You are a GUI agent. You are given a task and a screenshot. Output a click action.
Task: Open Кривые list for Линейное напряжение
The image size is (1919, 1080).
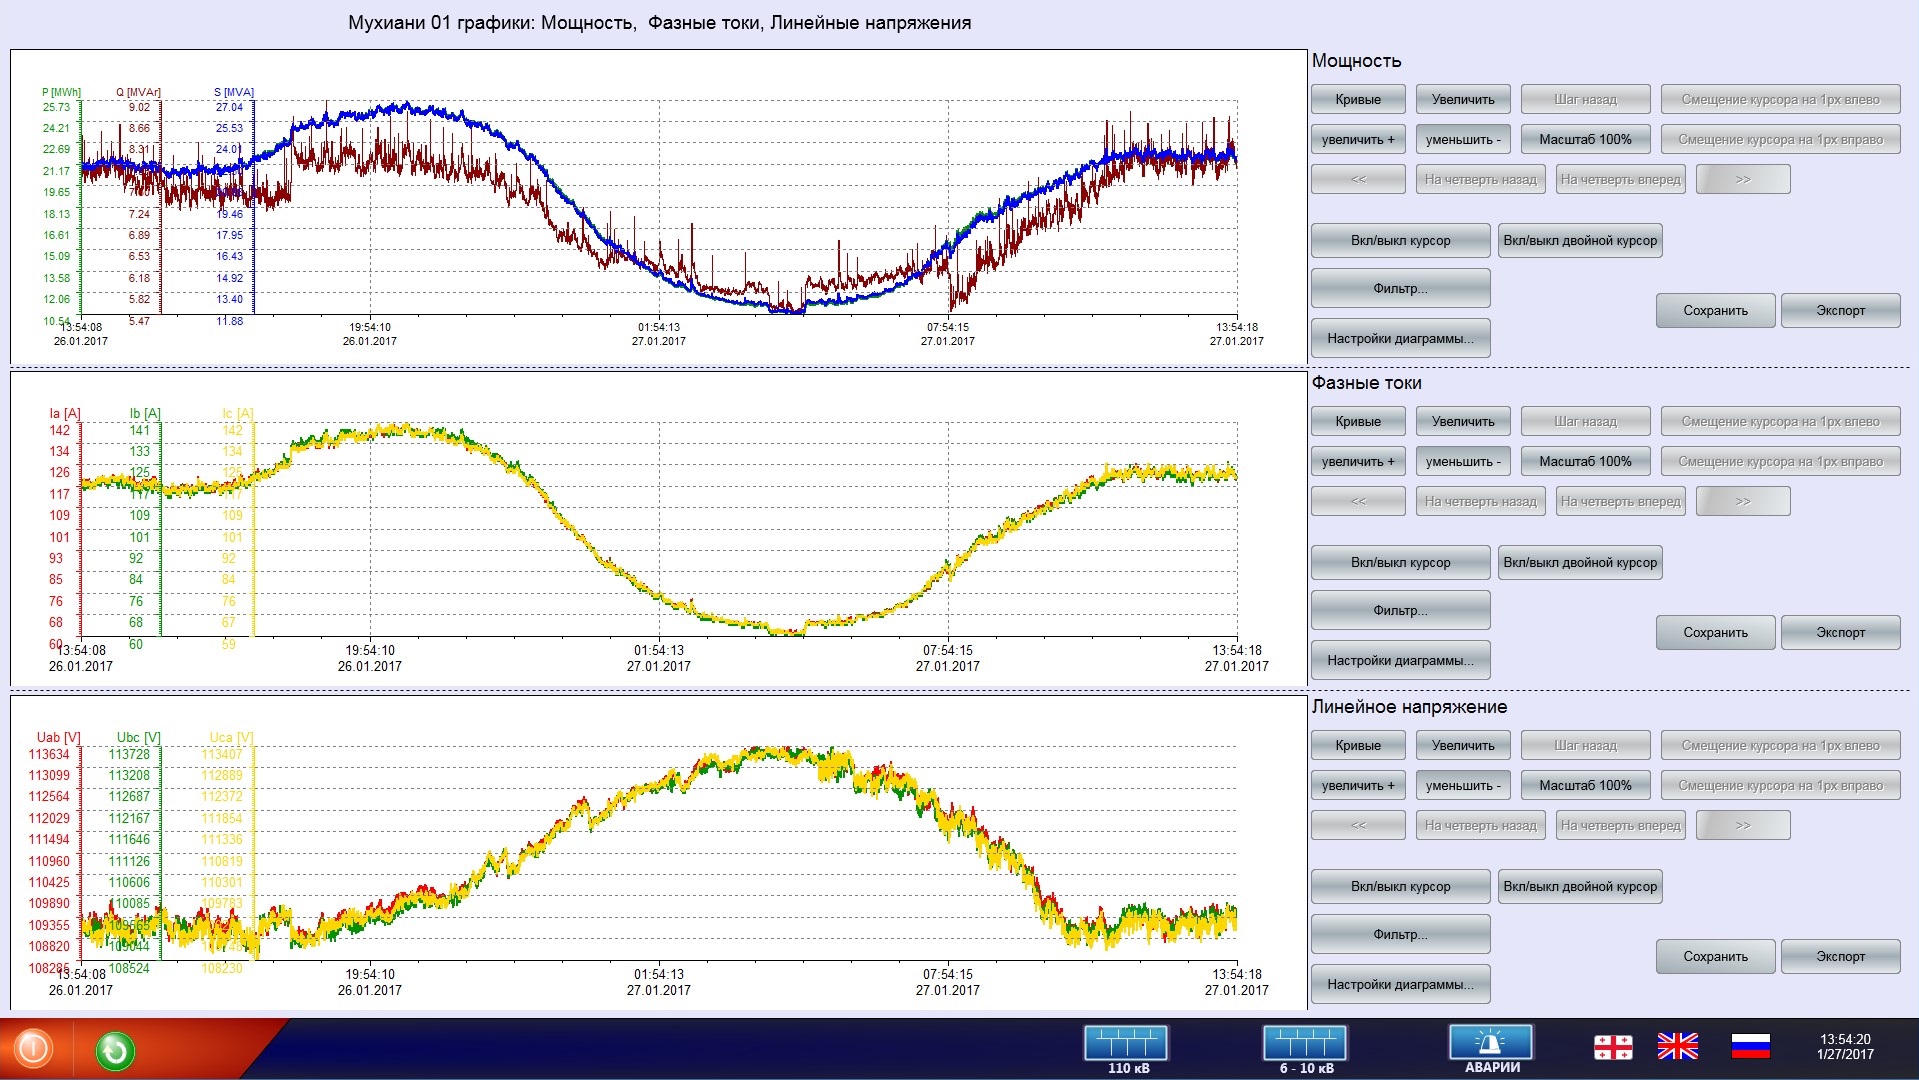pos(1357,746)
